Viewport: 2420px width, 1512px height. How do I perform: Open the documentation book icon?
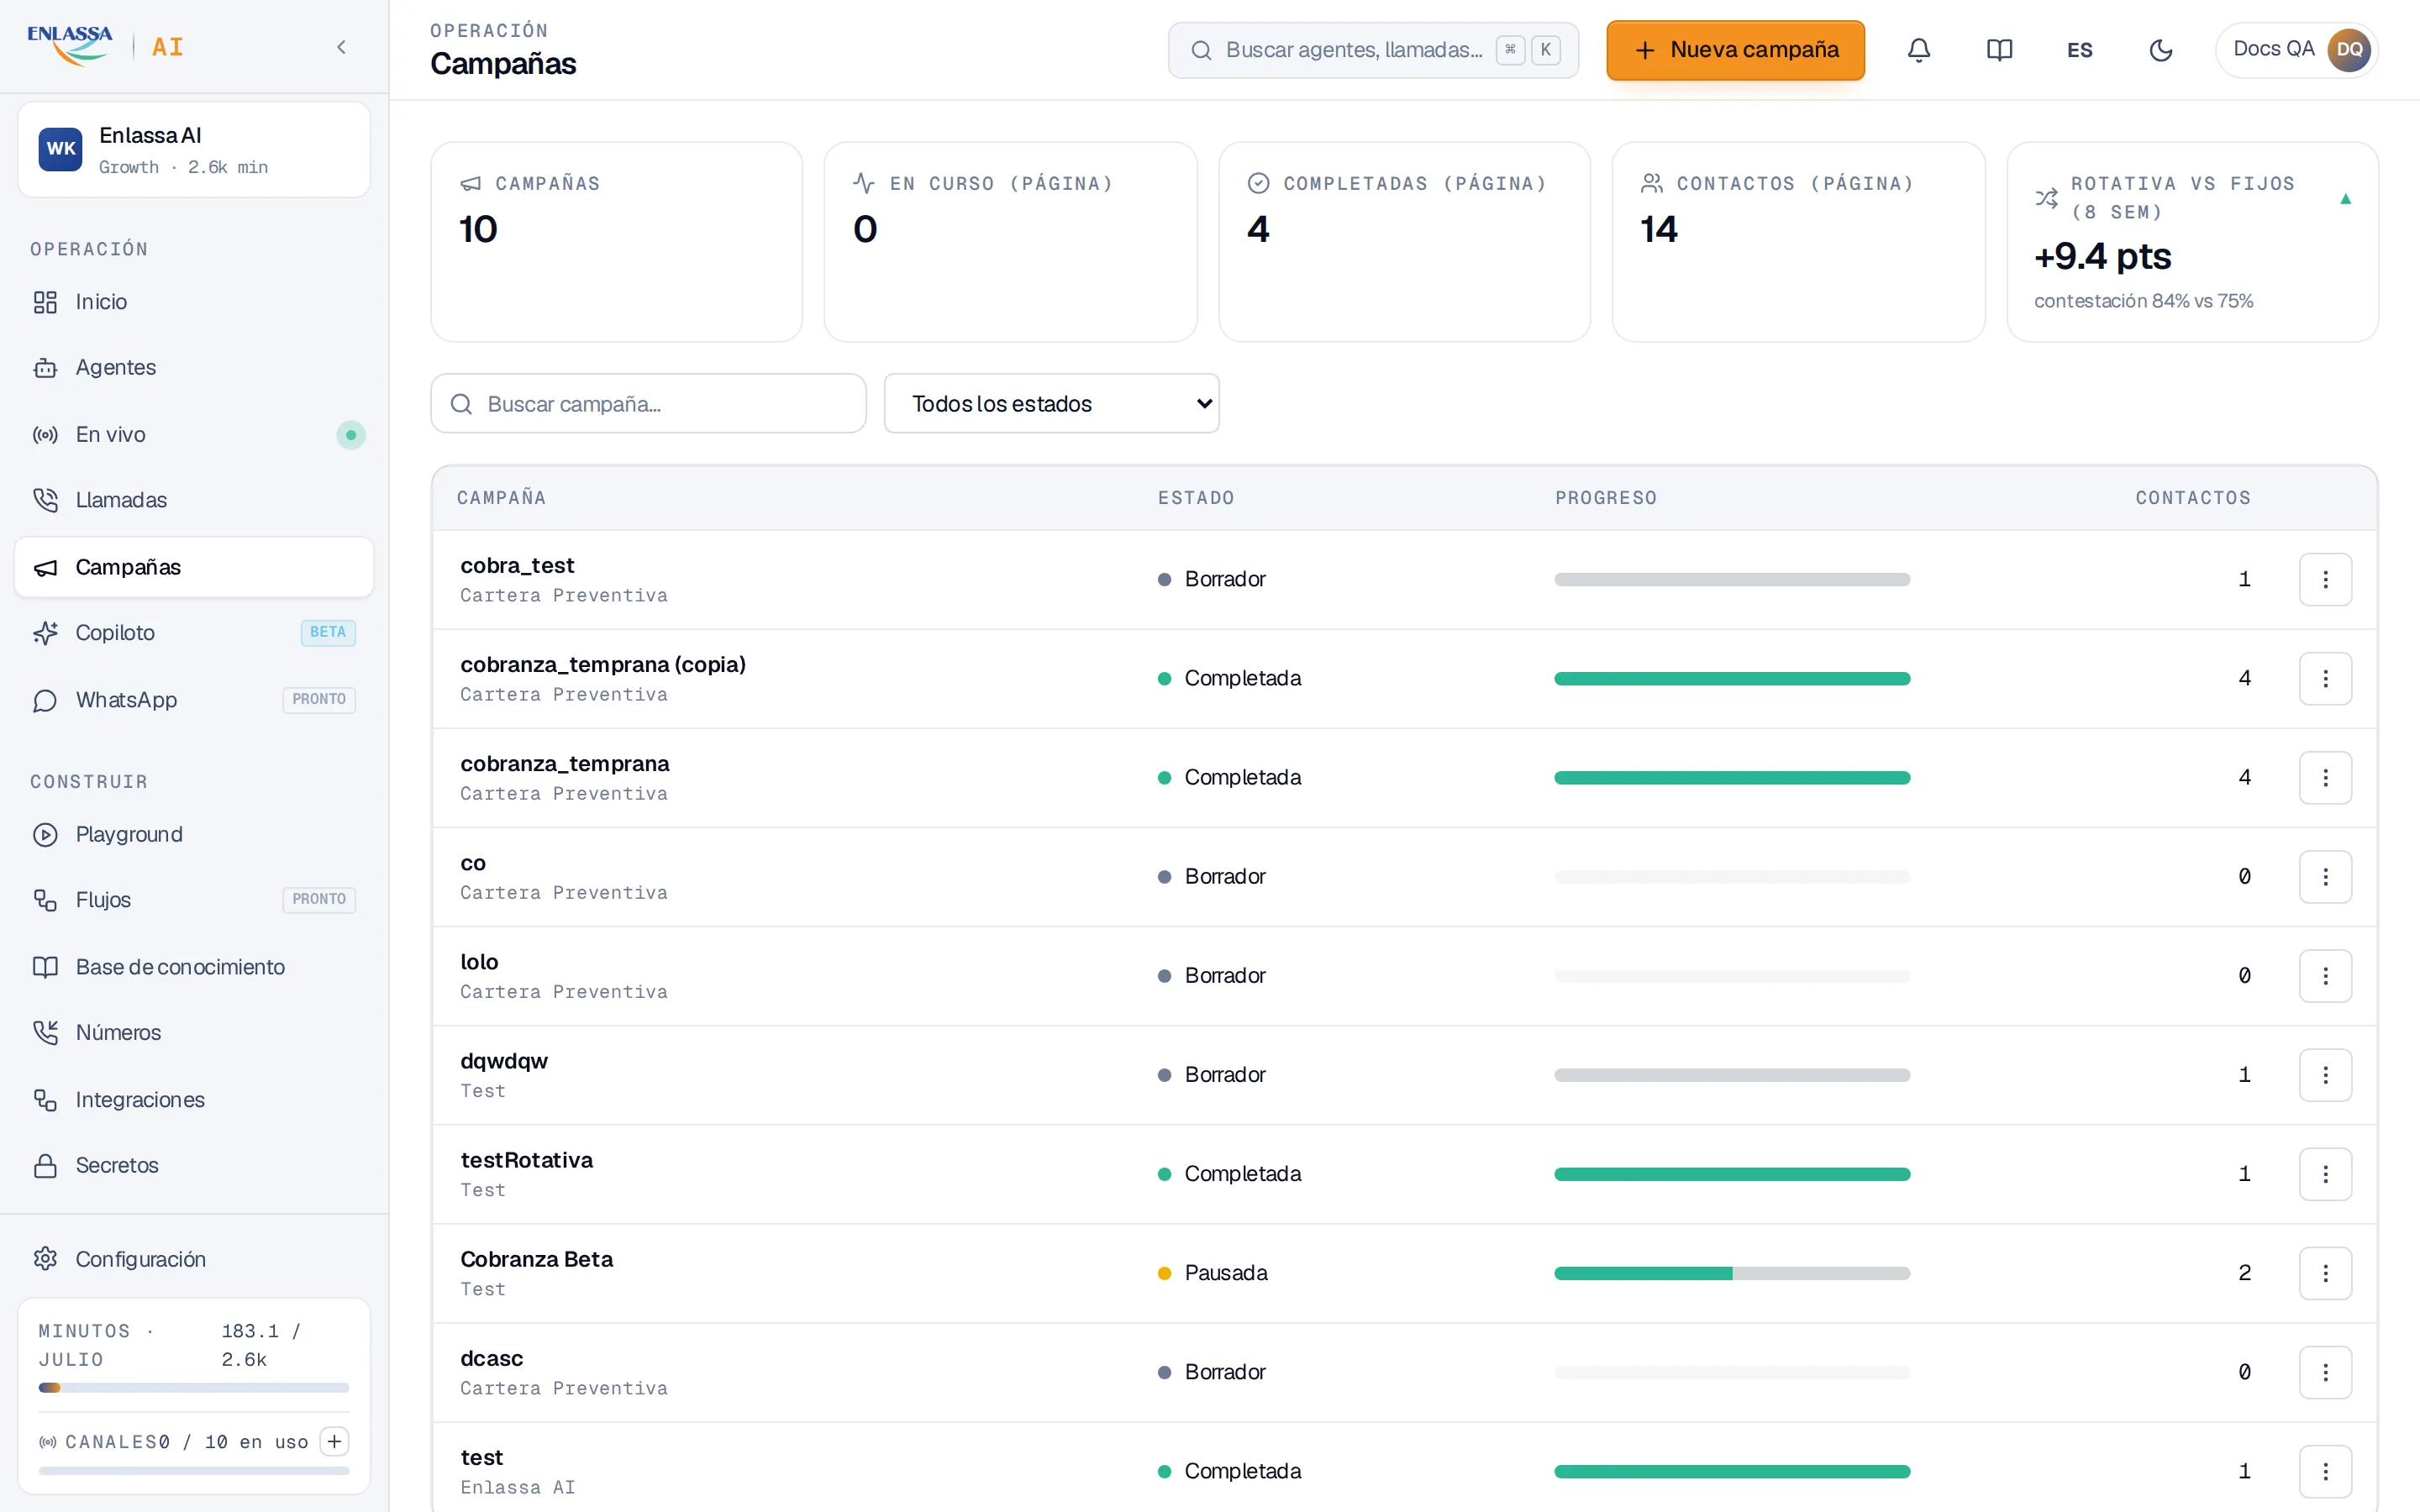(1999, 50)
